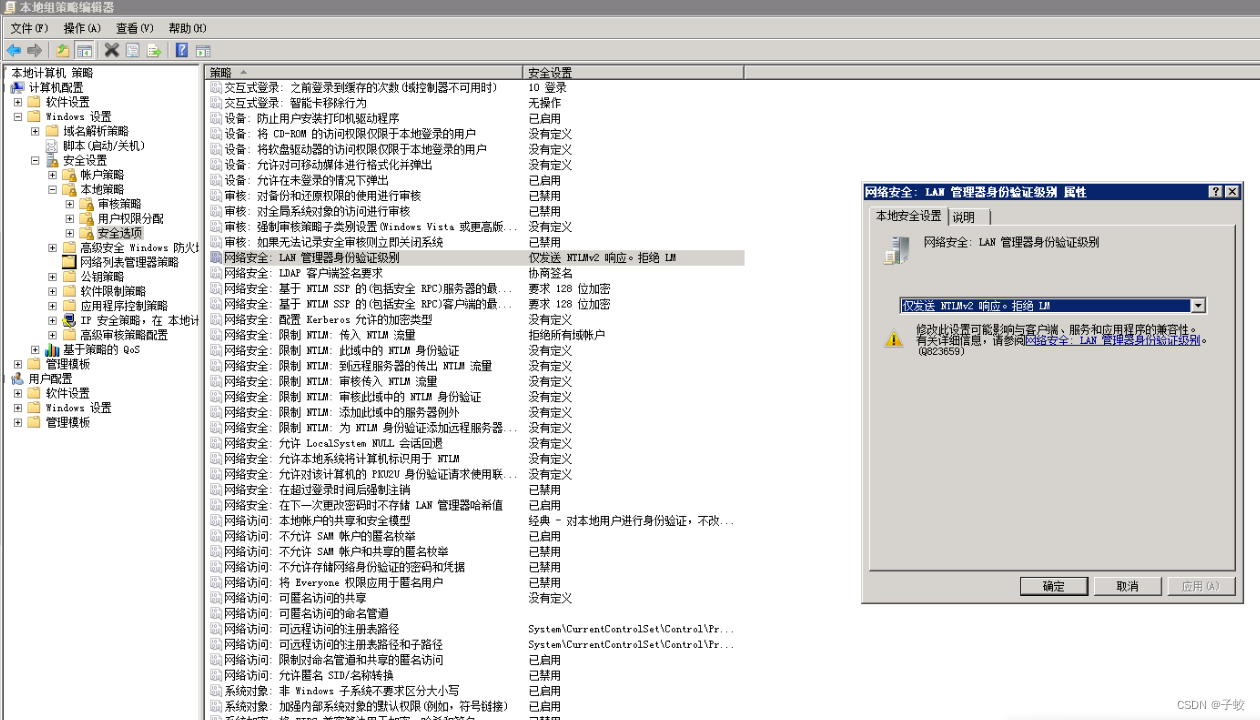Click the dialog title bar help question button
Screen dimensions: 1260x720
tap(1216, 191)
